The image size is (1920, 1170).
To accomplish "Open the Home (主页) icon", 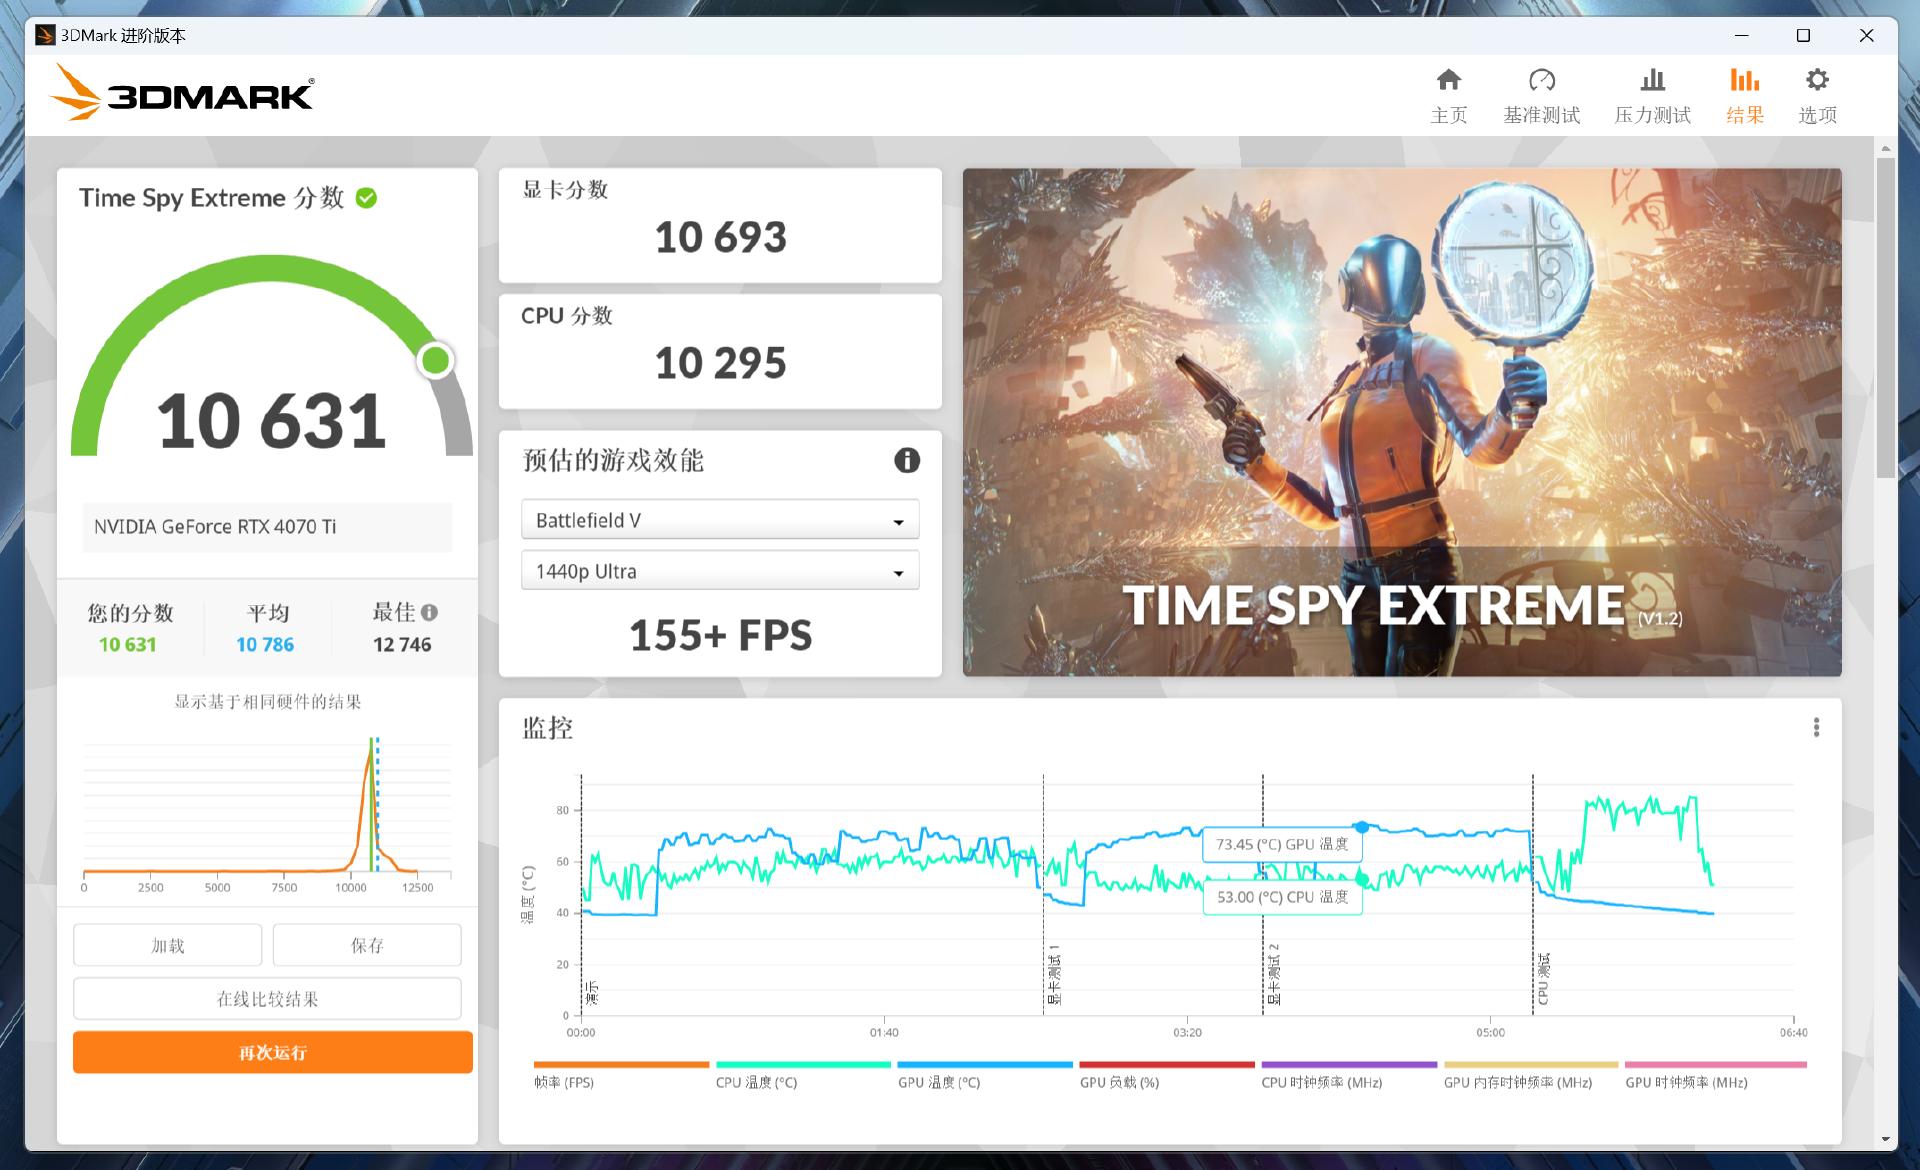I will tap(1448, 81).
